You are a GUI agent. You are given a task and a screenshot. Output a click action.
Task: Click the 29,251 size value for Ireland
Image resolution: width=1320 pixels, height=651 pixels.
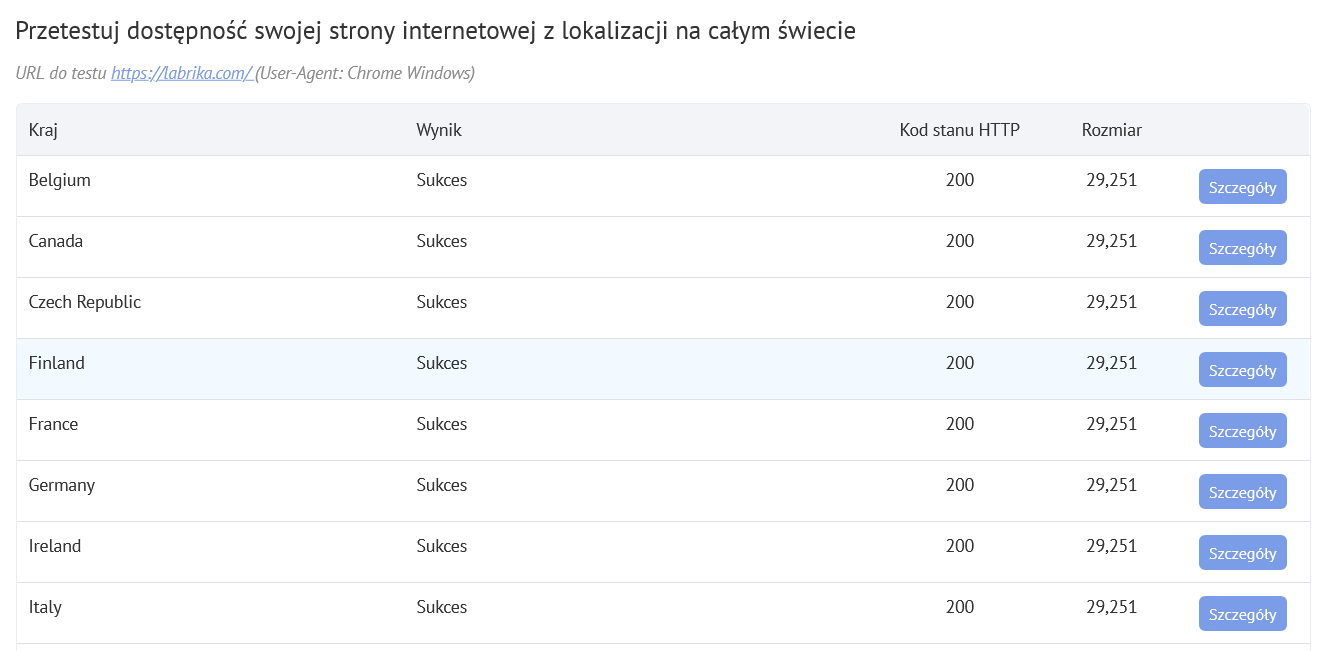tap(1110, 546)
